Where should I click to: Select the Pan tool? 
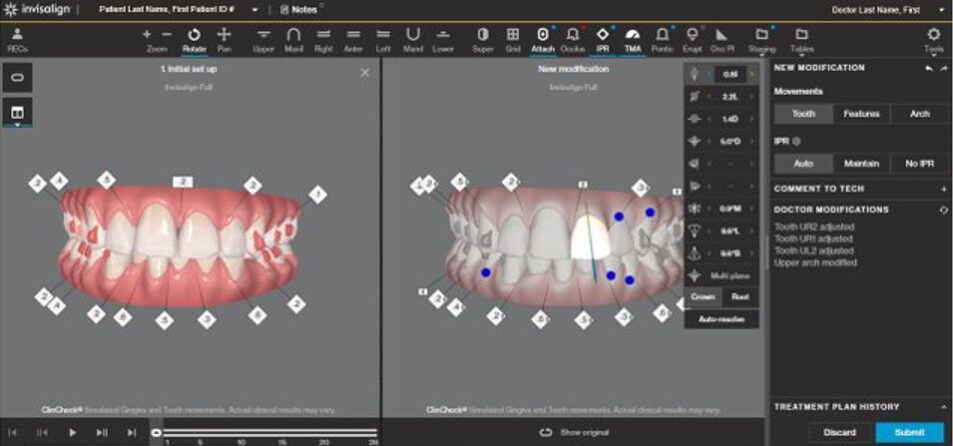[x=224, y=39]
